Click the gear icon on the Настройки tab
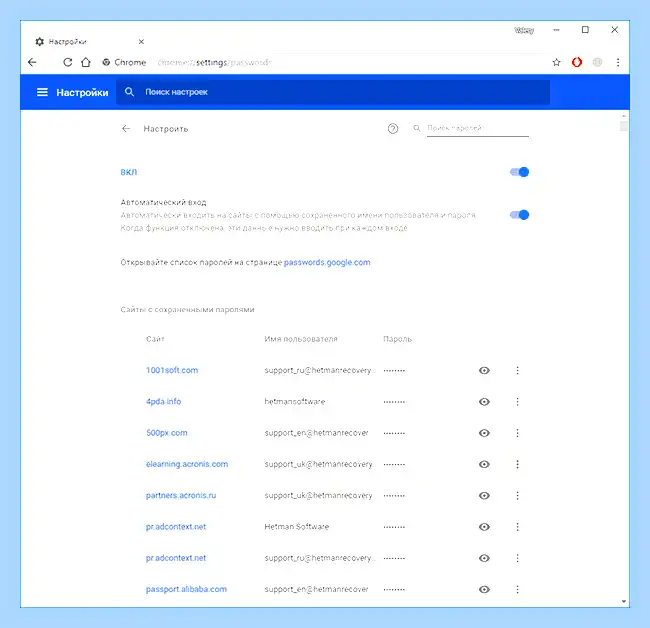 (x=40, y=41)
